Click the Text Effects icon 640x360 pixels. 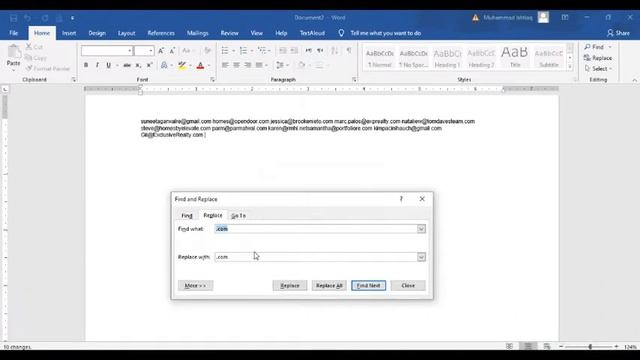tap(164, 65)
